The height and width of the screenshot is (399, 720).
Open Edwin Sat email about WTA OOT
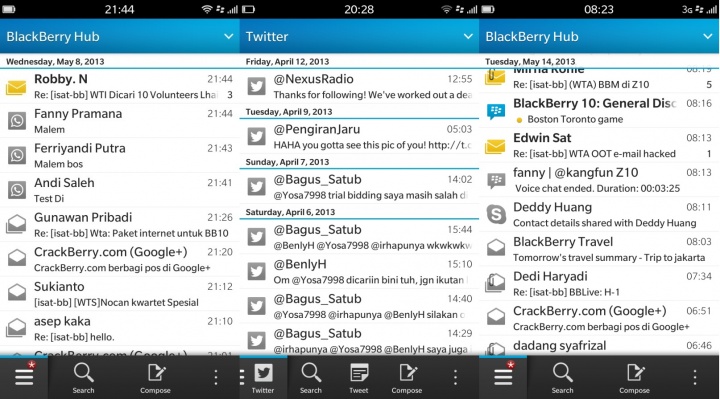pyautogui.click(x=599, y=146)
